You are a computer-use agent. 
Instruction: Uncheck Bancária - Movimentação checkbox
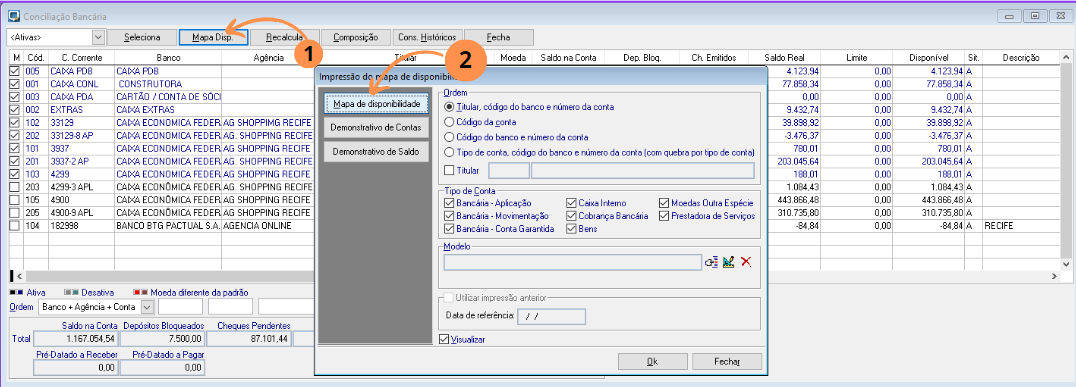[x=449, y=216]
